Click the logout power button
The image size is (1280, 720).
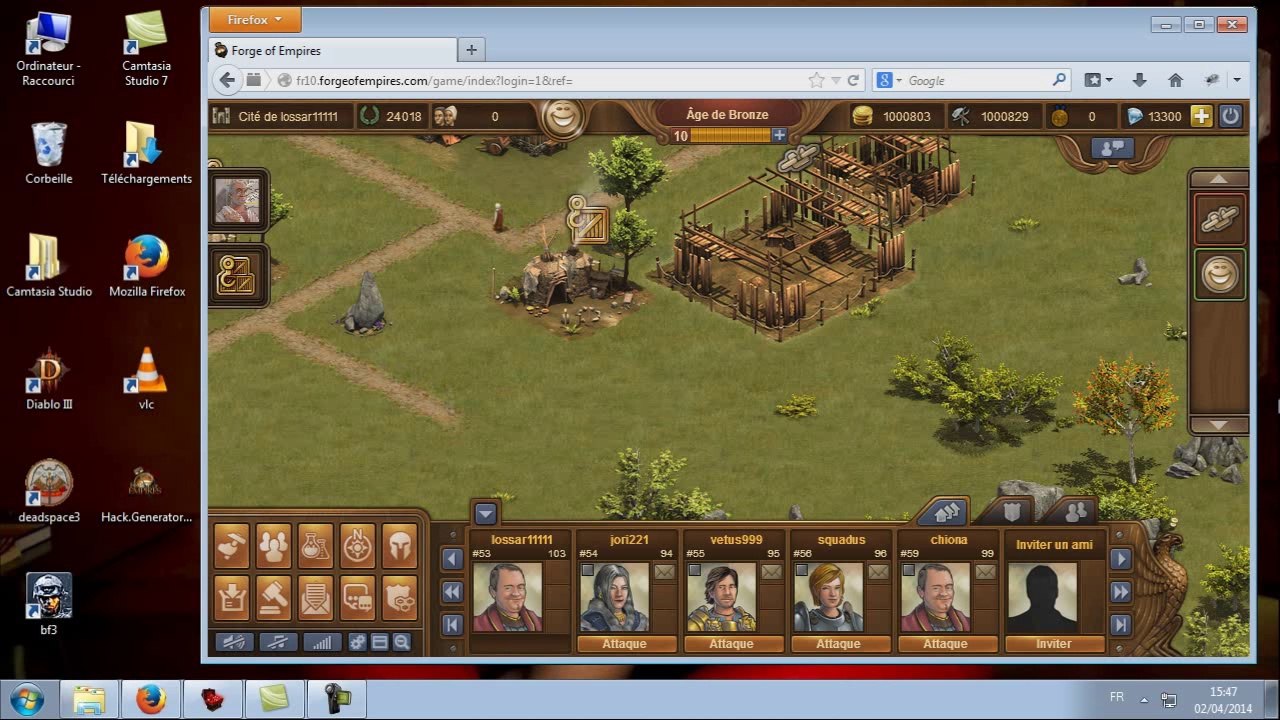click(1230, 116)
